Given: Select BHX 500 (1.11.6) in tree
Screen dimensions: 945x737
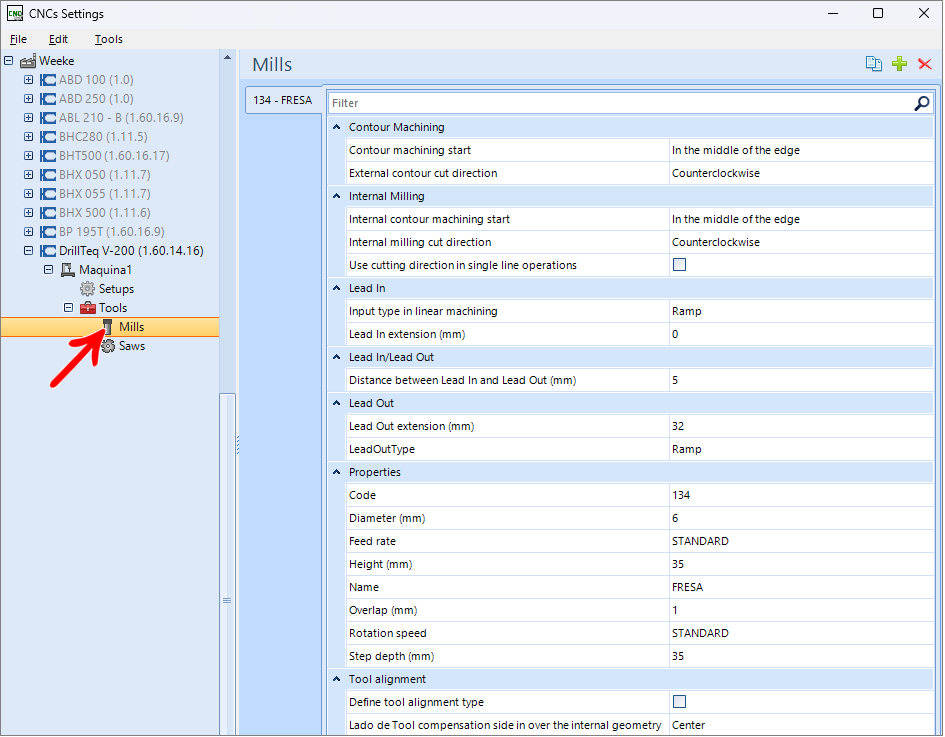Looking at the screenshot, I should [105, 213].
